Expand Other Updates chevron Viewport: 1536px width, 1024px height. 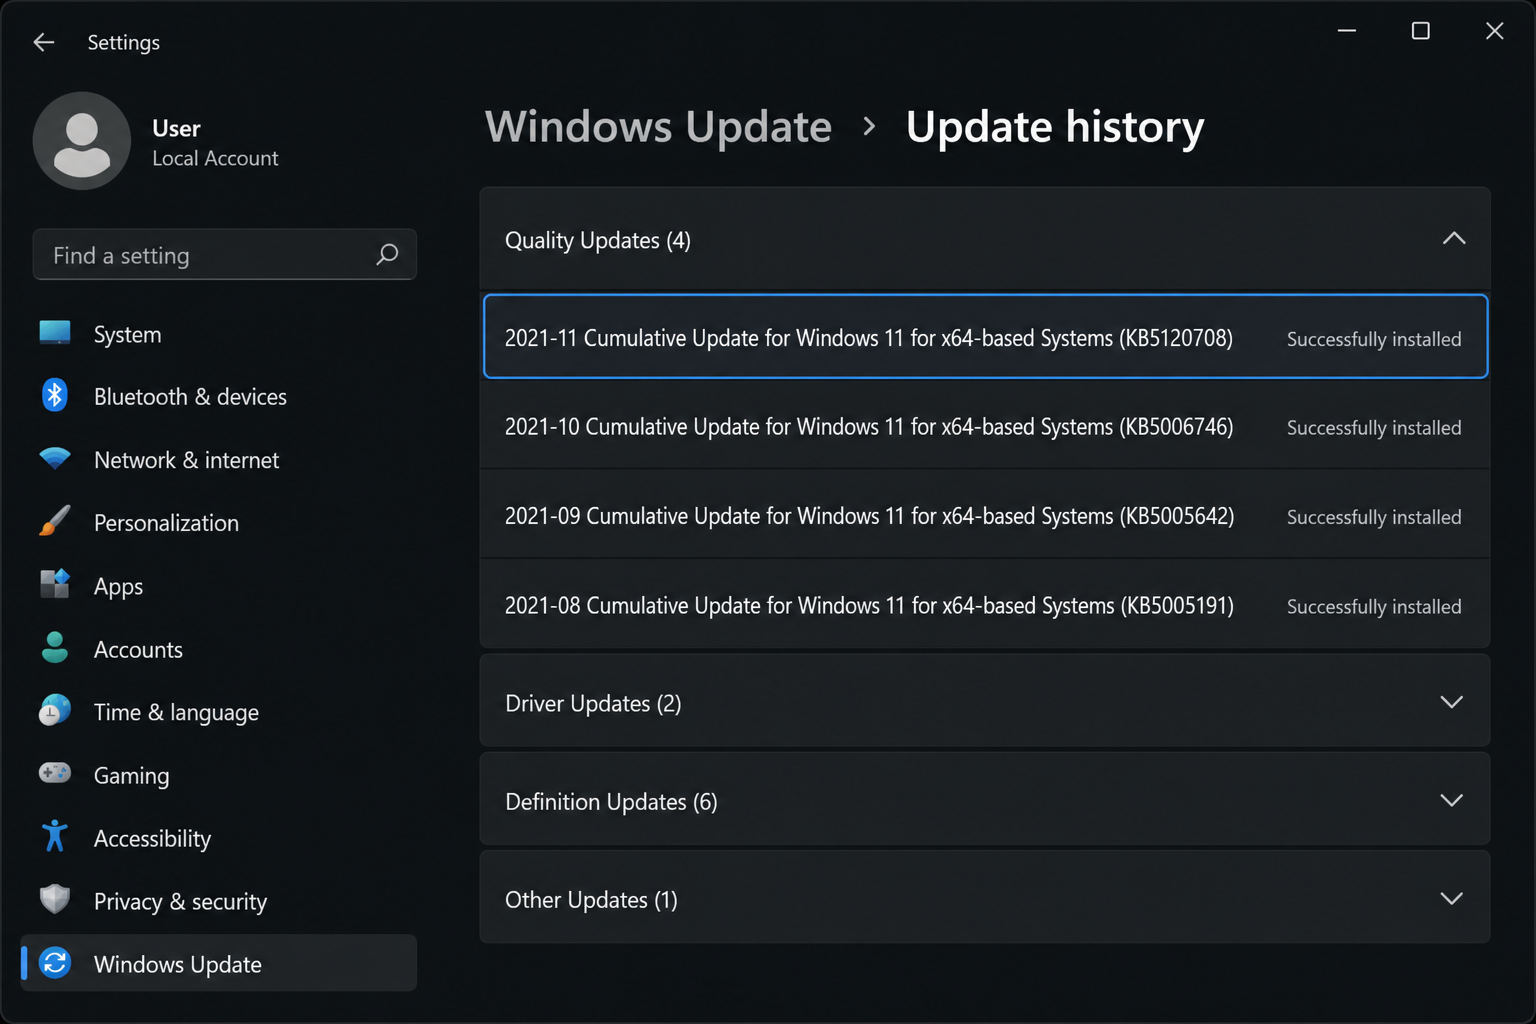[x=1452, y=898]
